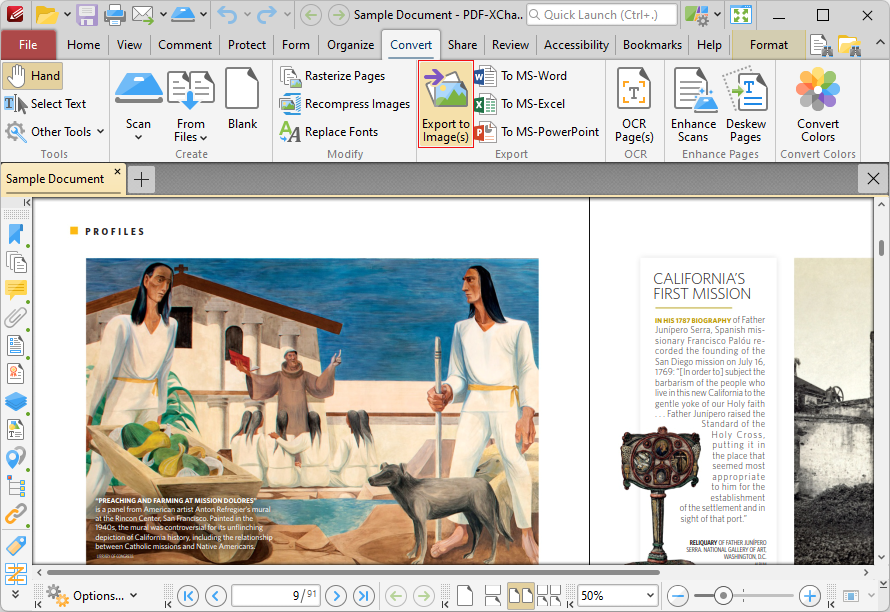Switch to single page layout
Viewport: 890px width, 612px height.
point(465,596)
